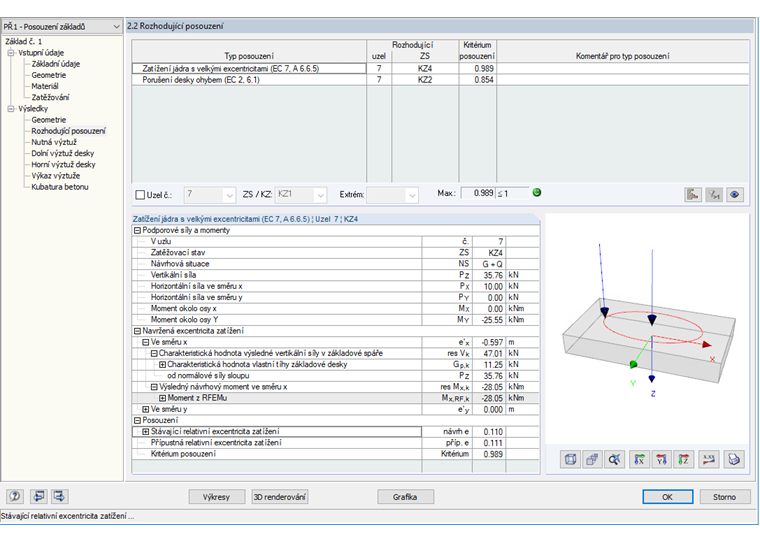Select Geometrie under Vstupní údaje
760x542 pixels.
click(x=48, y=75)
